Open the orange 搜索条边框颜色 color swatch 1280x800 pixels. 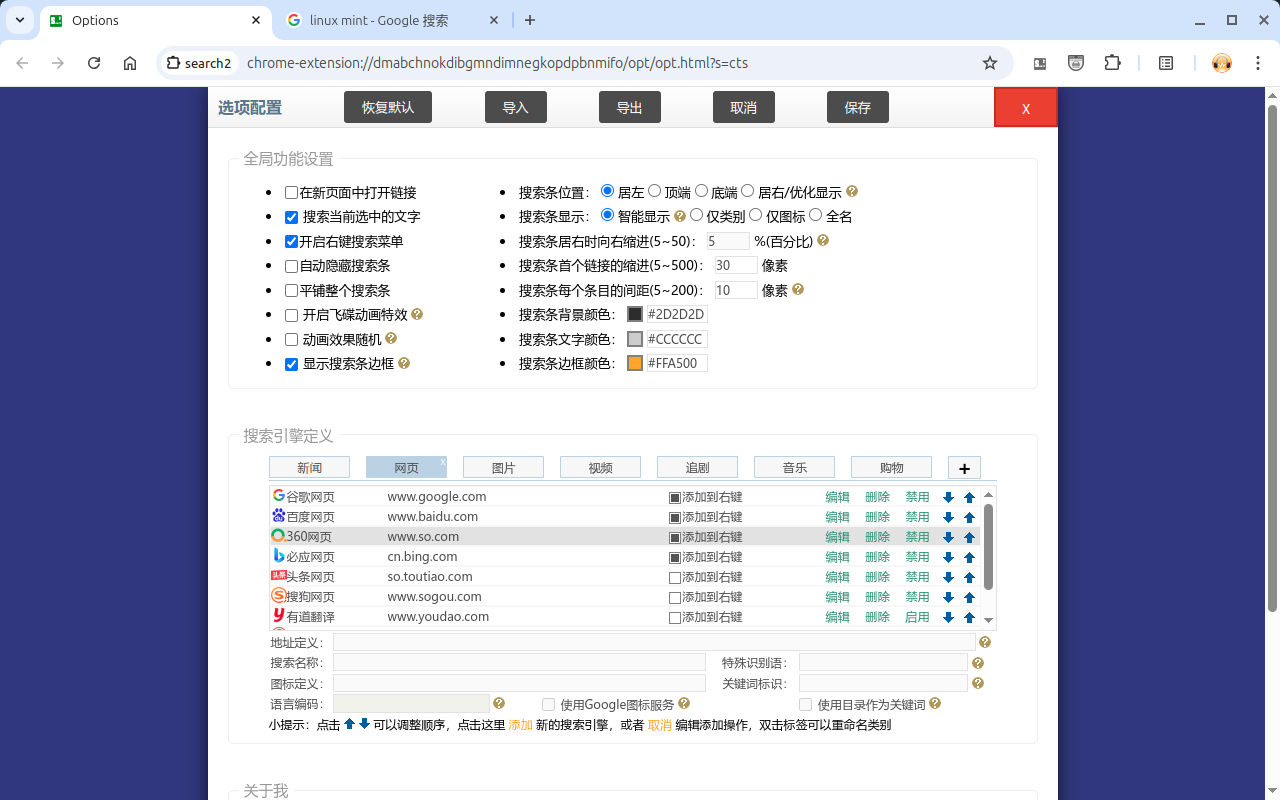point(634,362)
